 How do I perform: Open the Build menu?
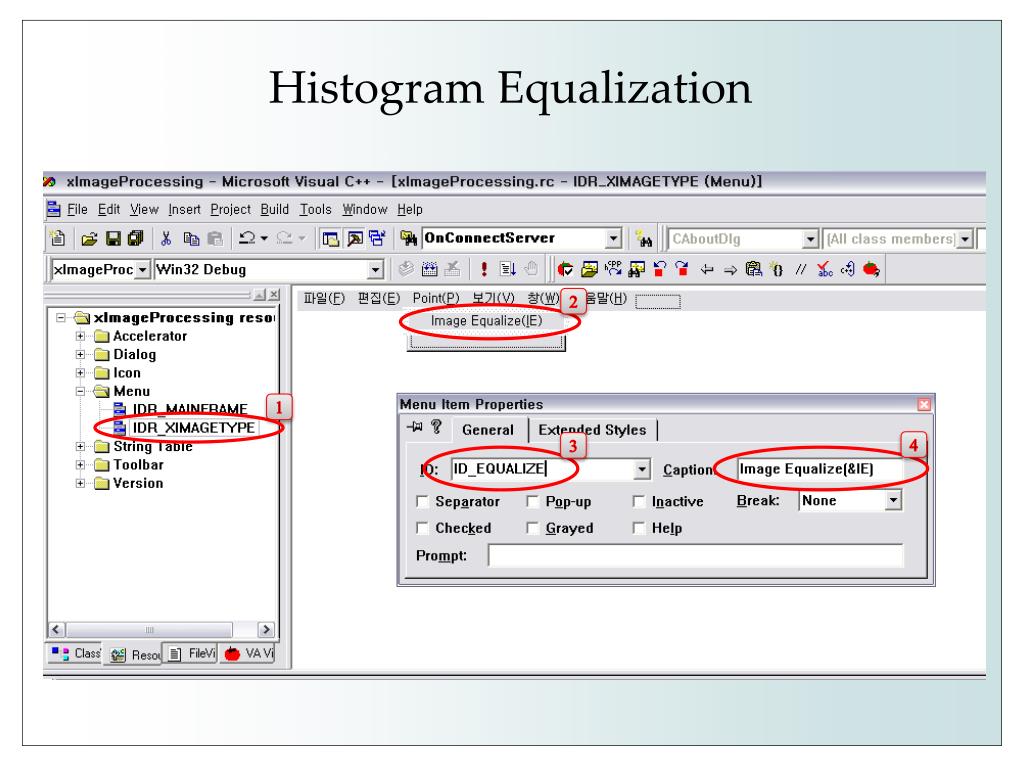(x=274, y=210)
